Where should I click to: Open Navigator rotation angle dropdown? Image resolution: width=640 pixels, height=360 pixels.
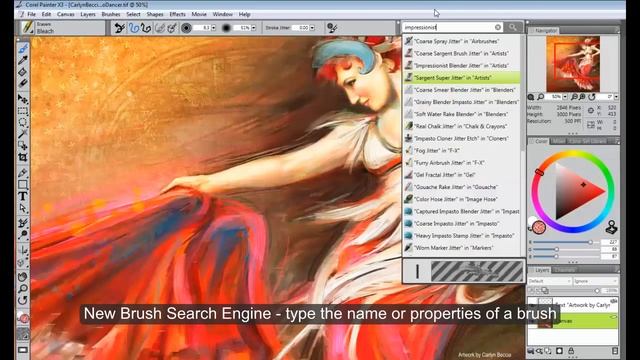[x=616, y=97]
